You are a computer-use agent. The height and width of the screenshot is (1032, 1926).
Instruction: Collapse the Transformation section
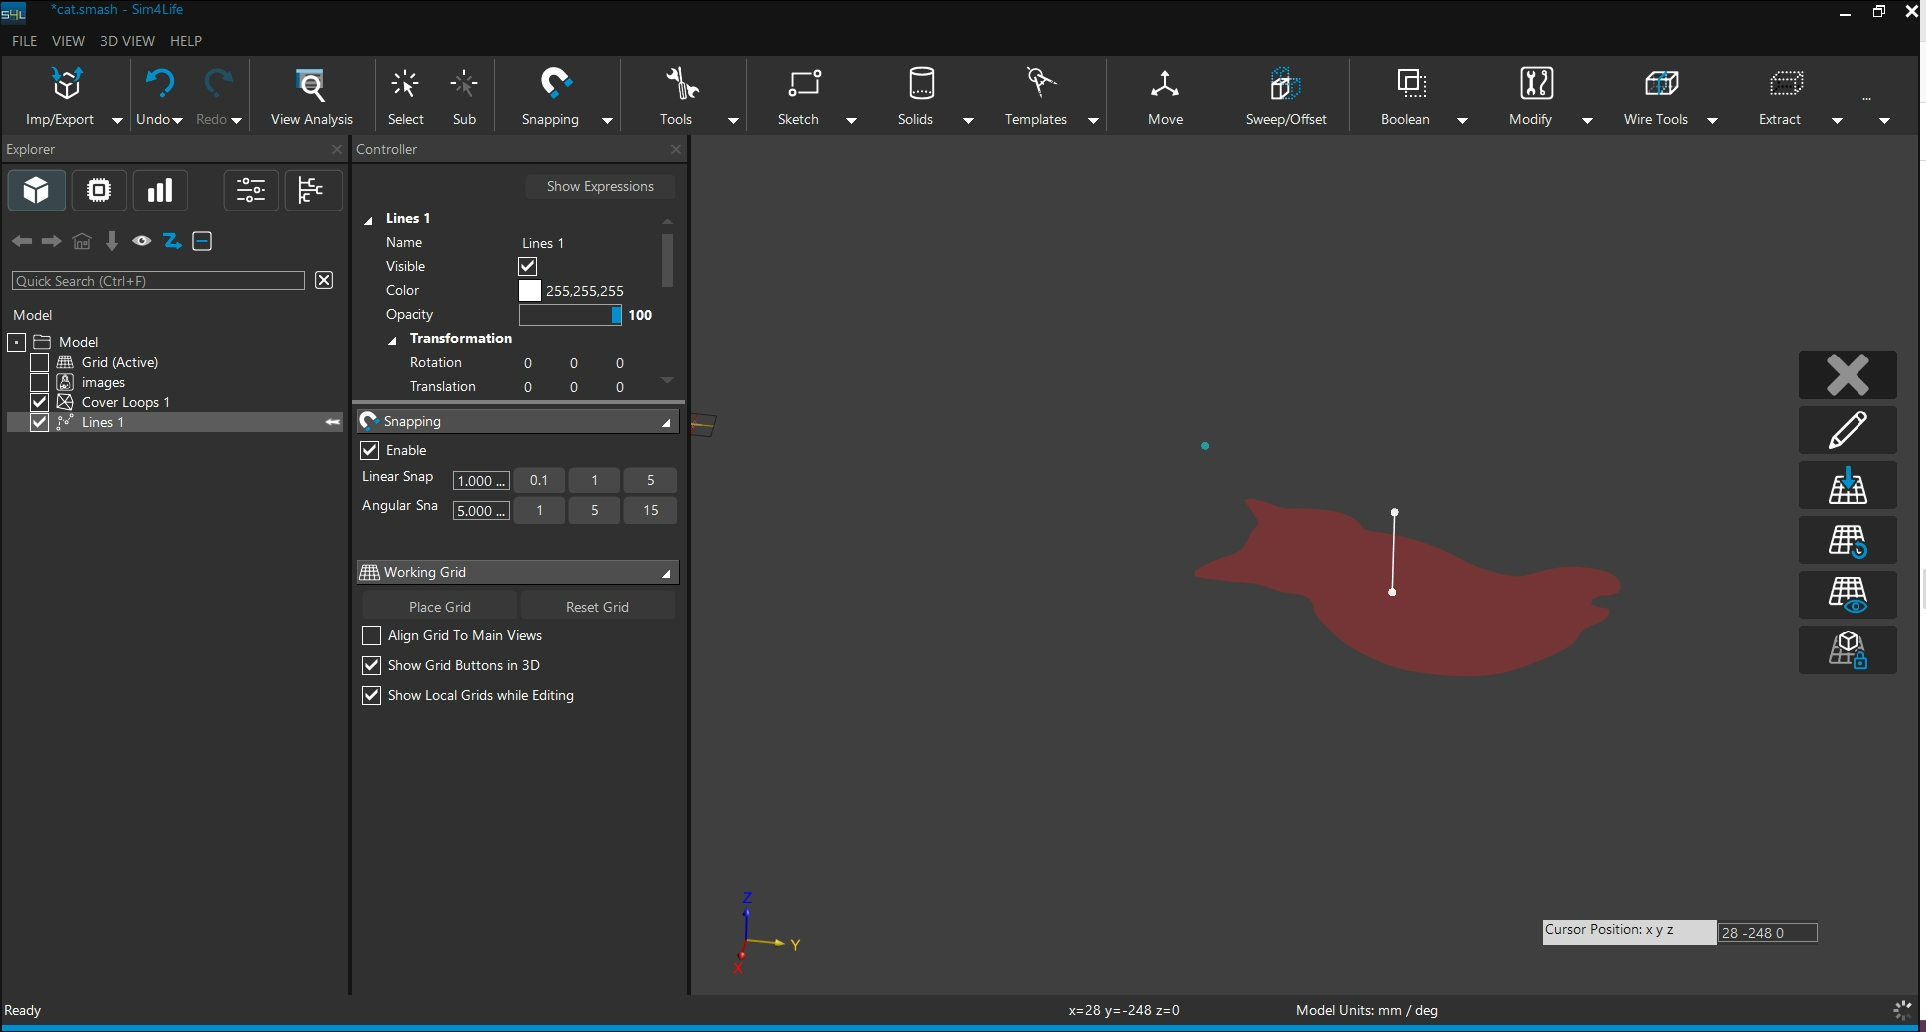[x=393, y=340]
